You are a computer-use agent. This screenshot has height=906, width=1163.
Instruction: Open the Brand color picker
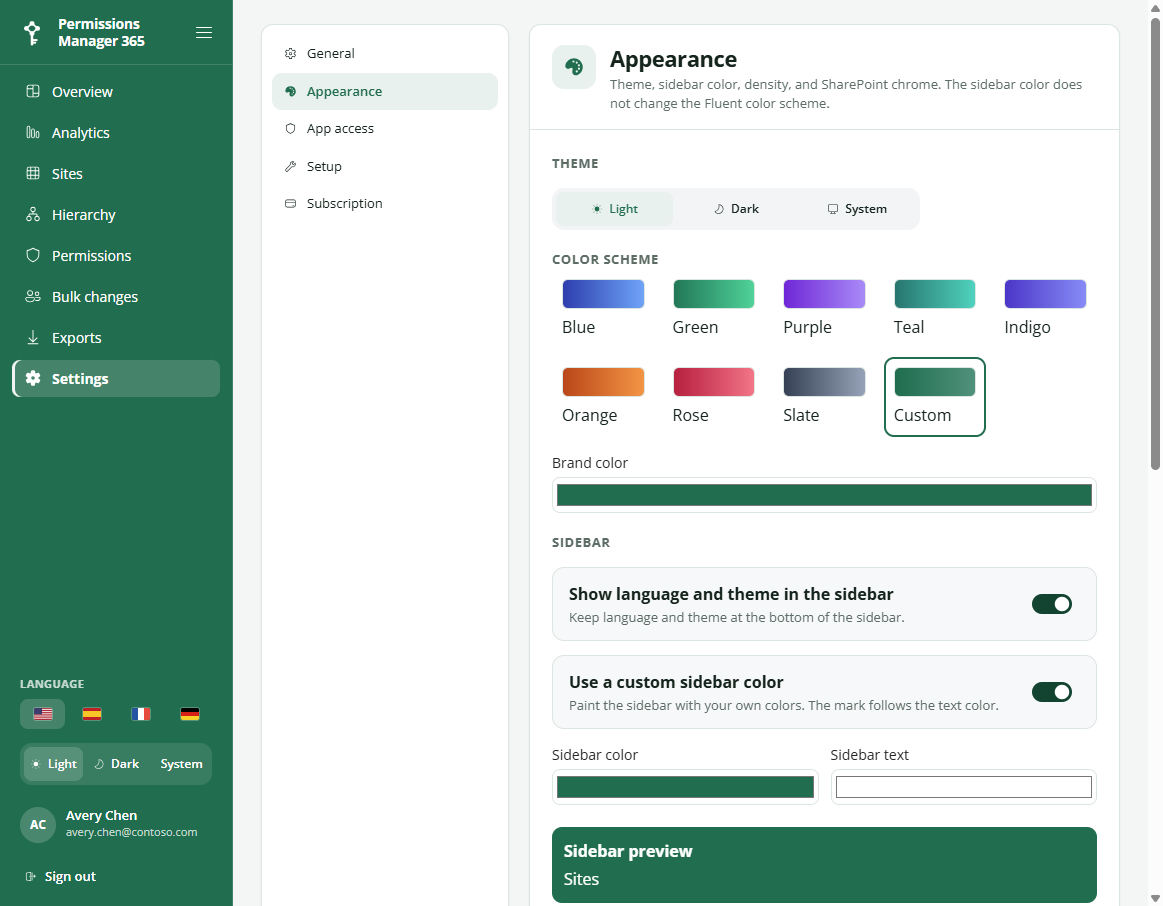[824, 495]
